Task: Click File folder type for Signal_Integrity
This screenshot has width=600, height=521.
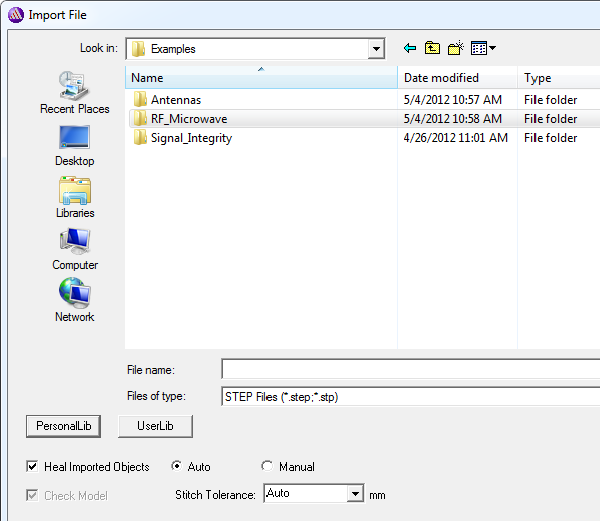Action: pos(551,138)
